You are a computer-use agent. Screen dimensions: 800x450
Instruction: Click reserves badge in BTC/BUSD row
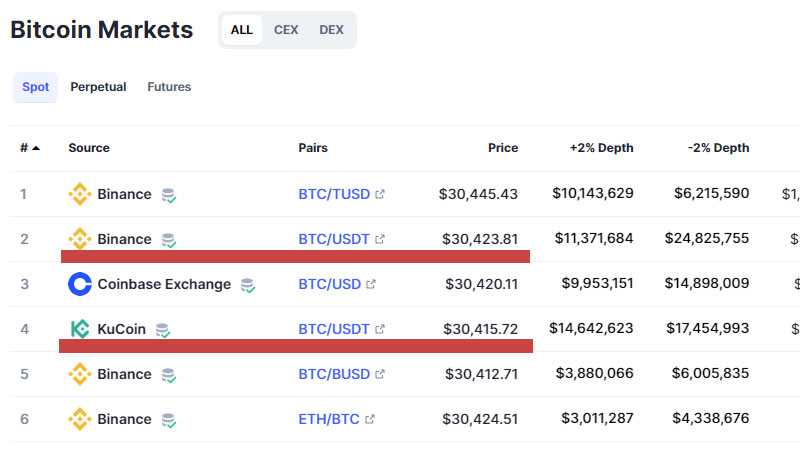point(169,375)
